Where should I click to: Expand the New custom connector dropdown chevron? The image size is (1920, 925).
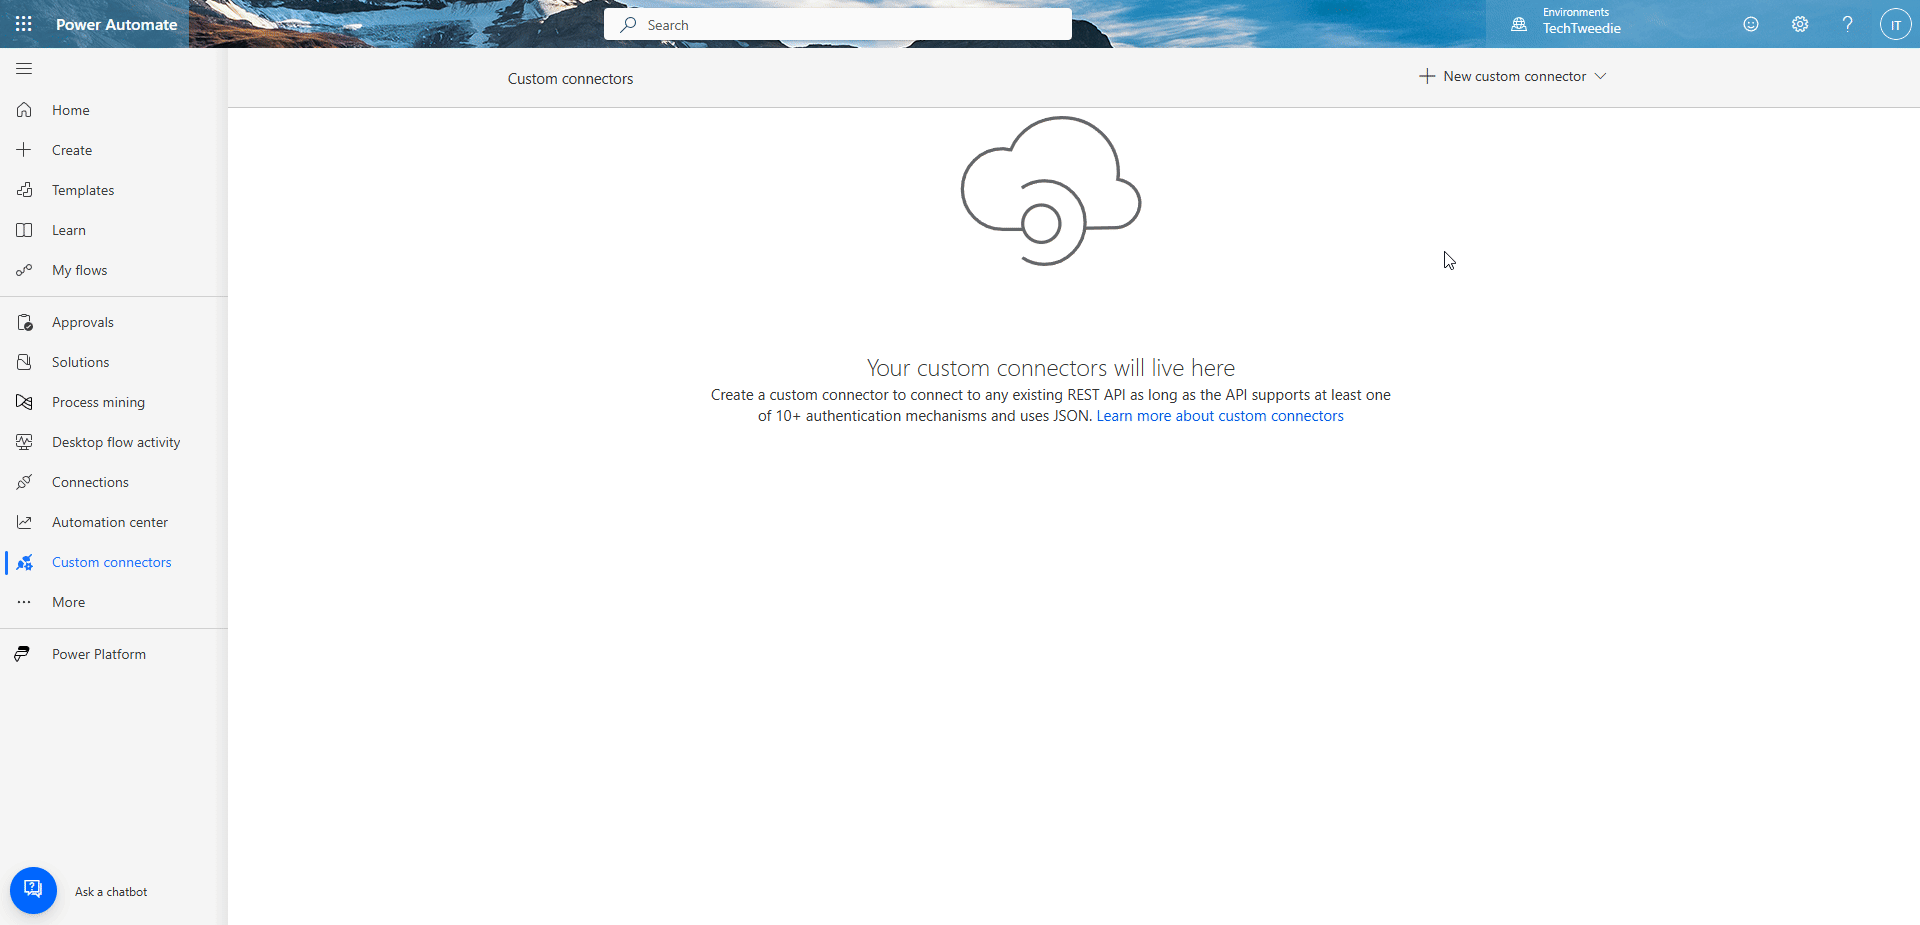pos(1601,75)
